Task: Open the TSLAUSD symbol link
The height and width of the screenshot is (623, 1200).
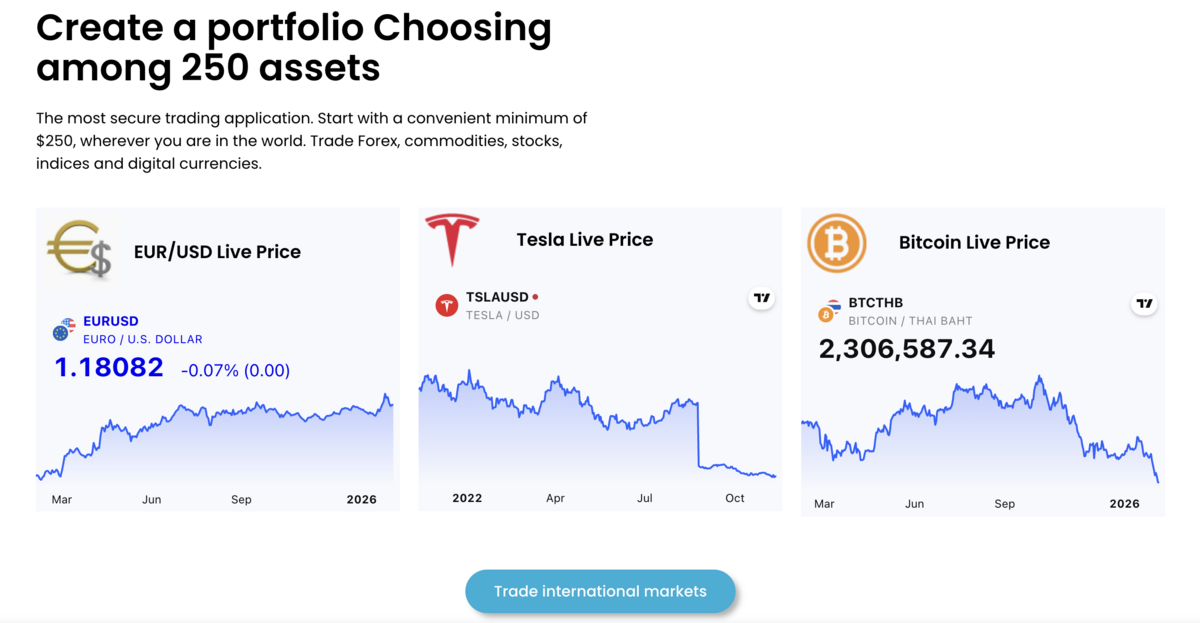Action: pos(497,297)
